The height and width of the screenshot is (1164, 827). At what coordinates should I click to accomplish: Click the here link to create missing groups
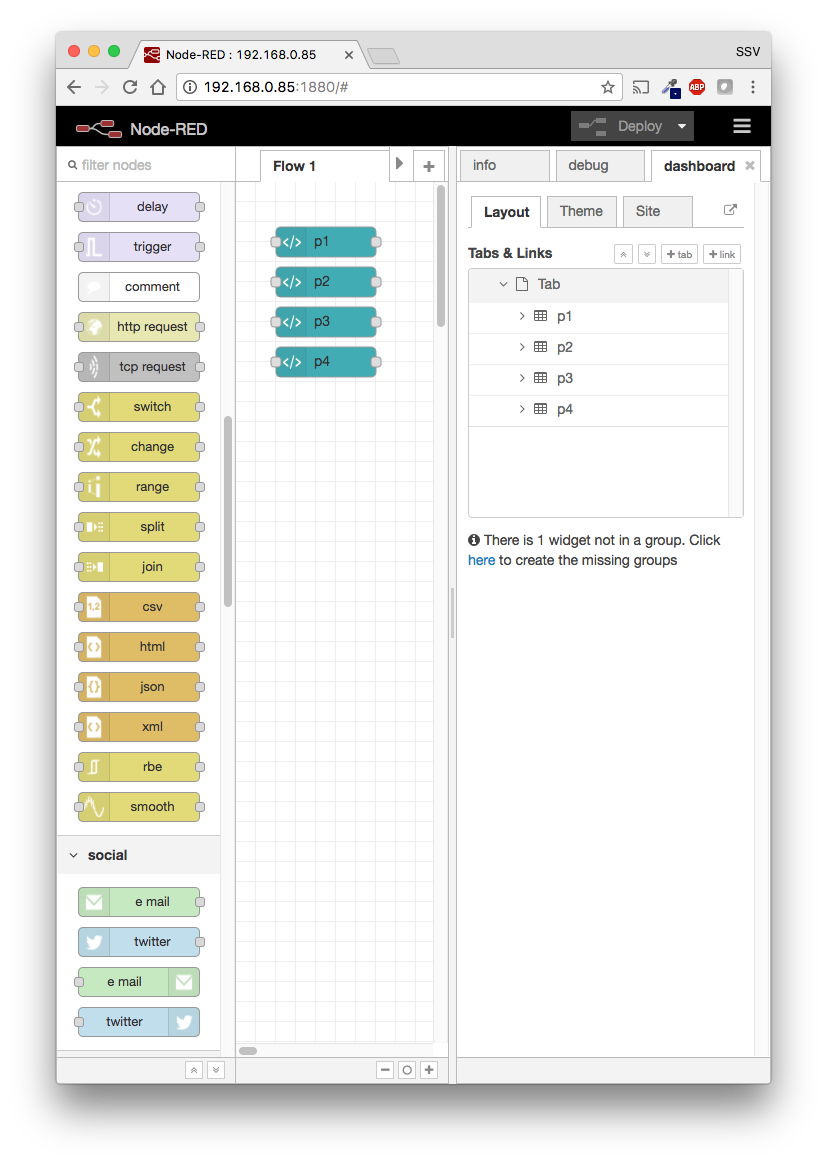pos(481,560)
